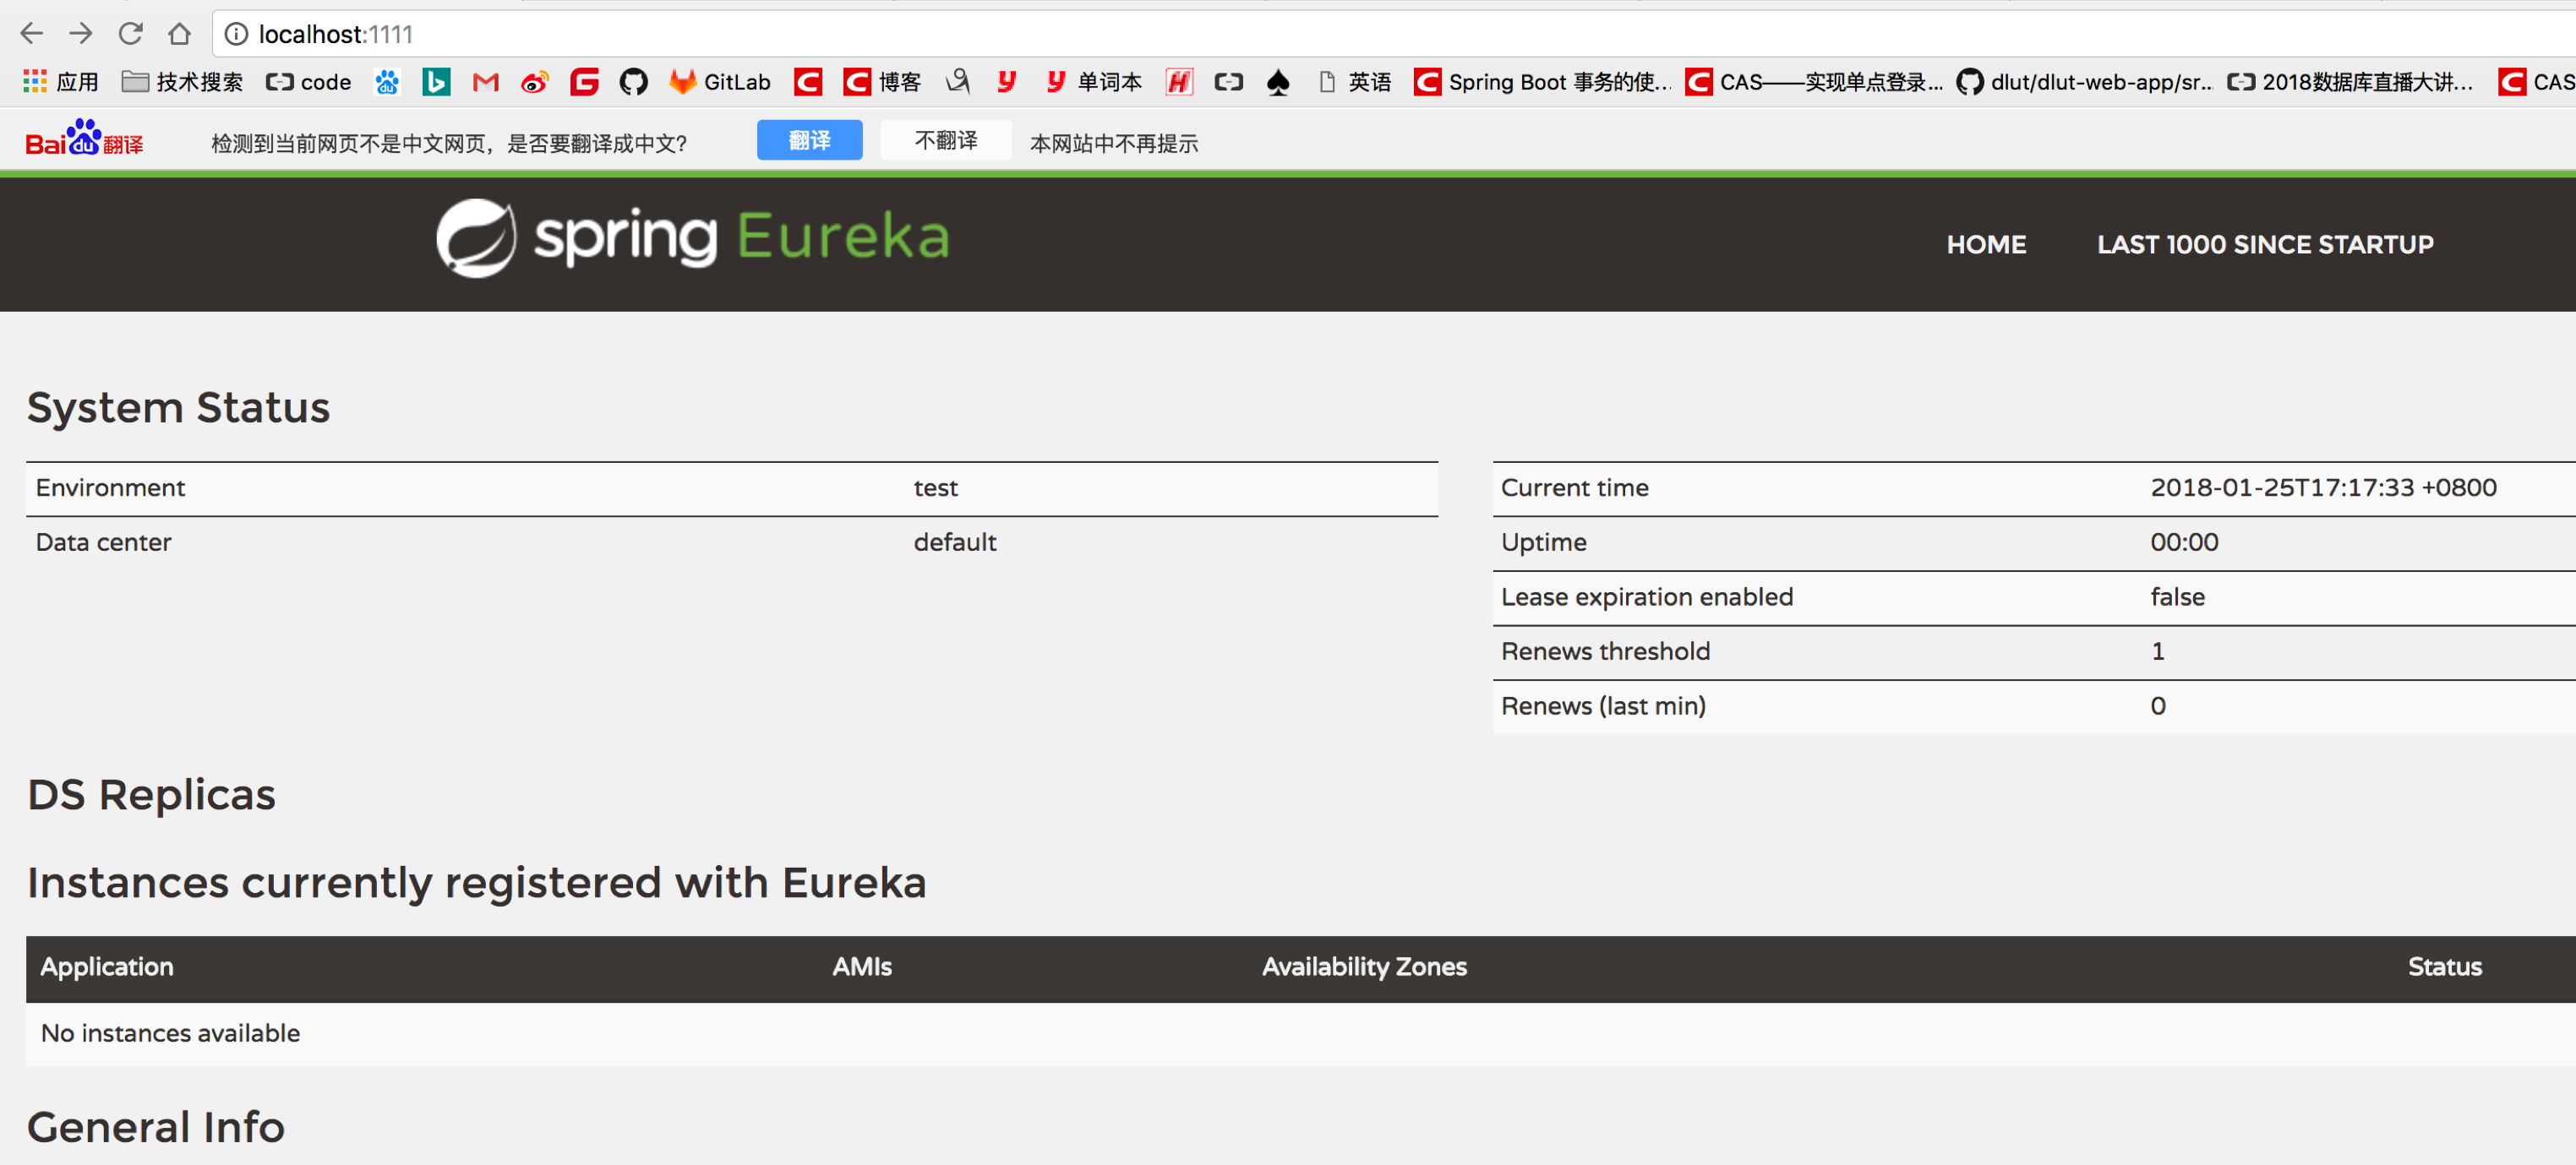This screenshot has width=2576, height=1165.
Task: Select 本网站中不再提示 option
Action: (1113, 143)
